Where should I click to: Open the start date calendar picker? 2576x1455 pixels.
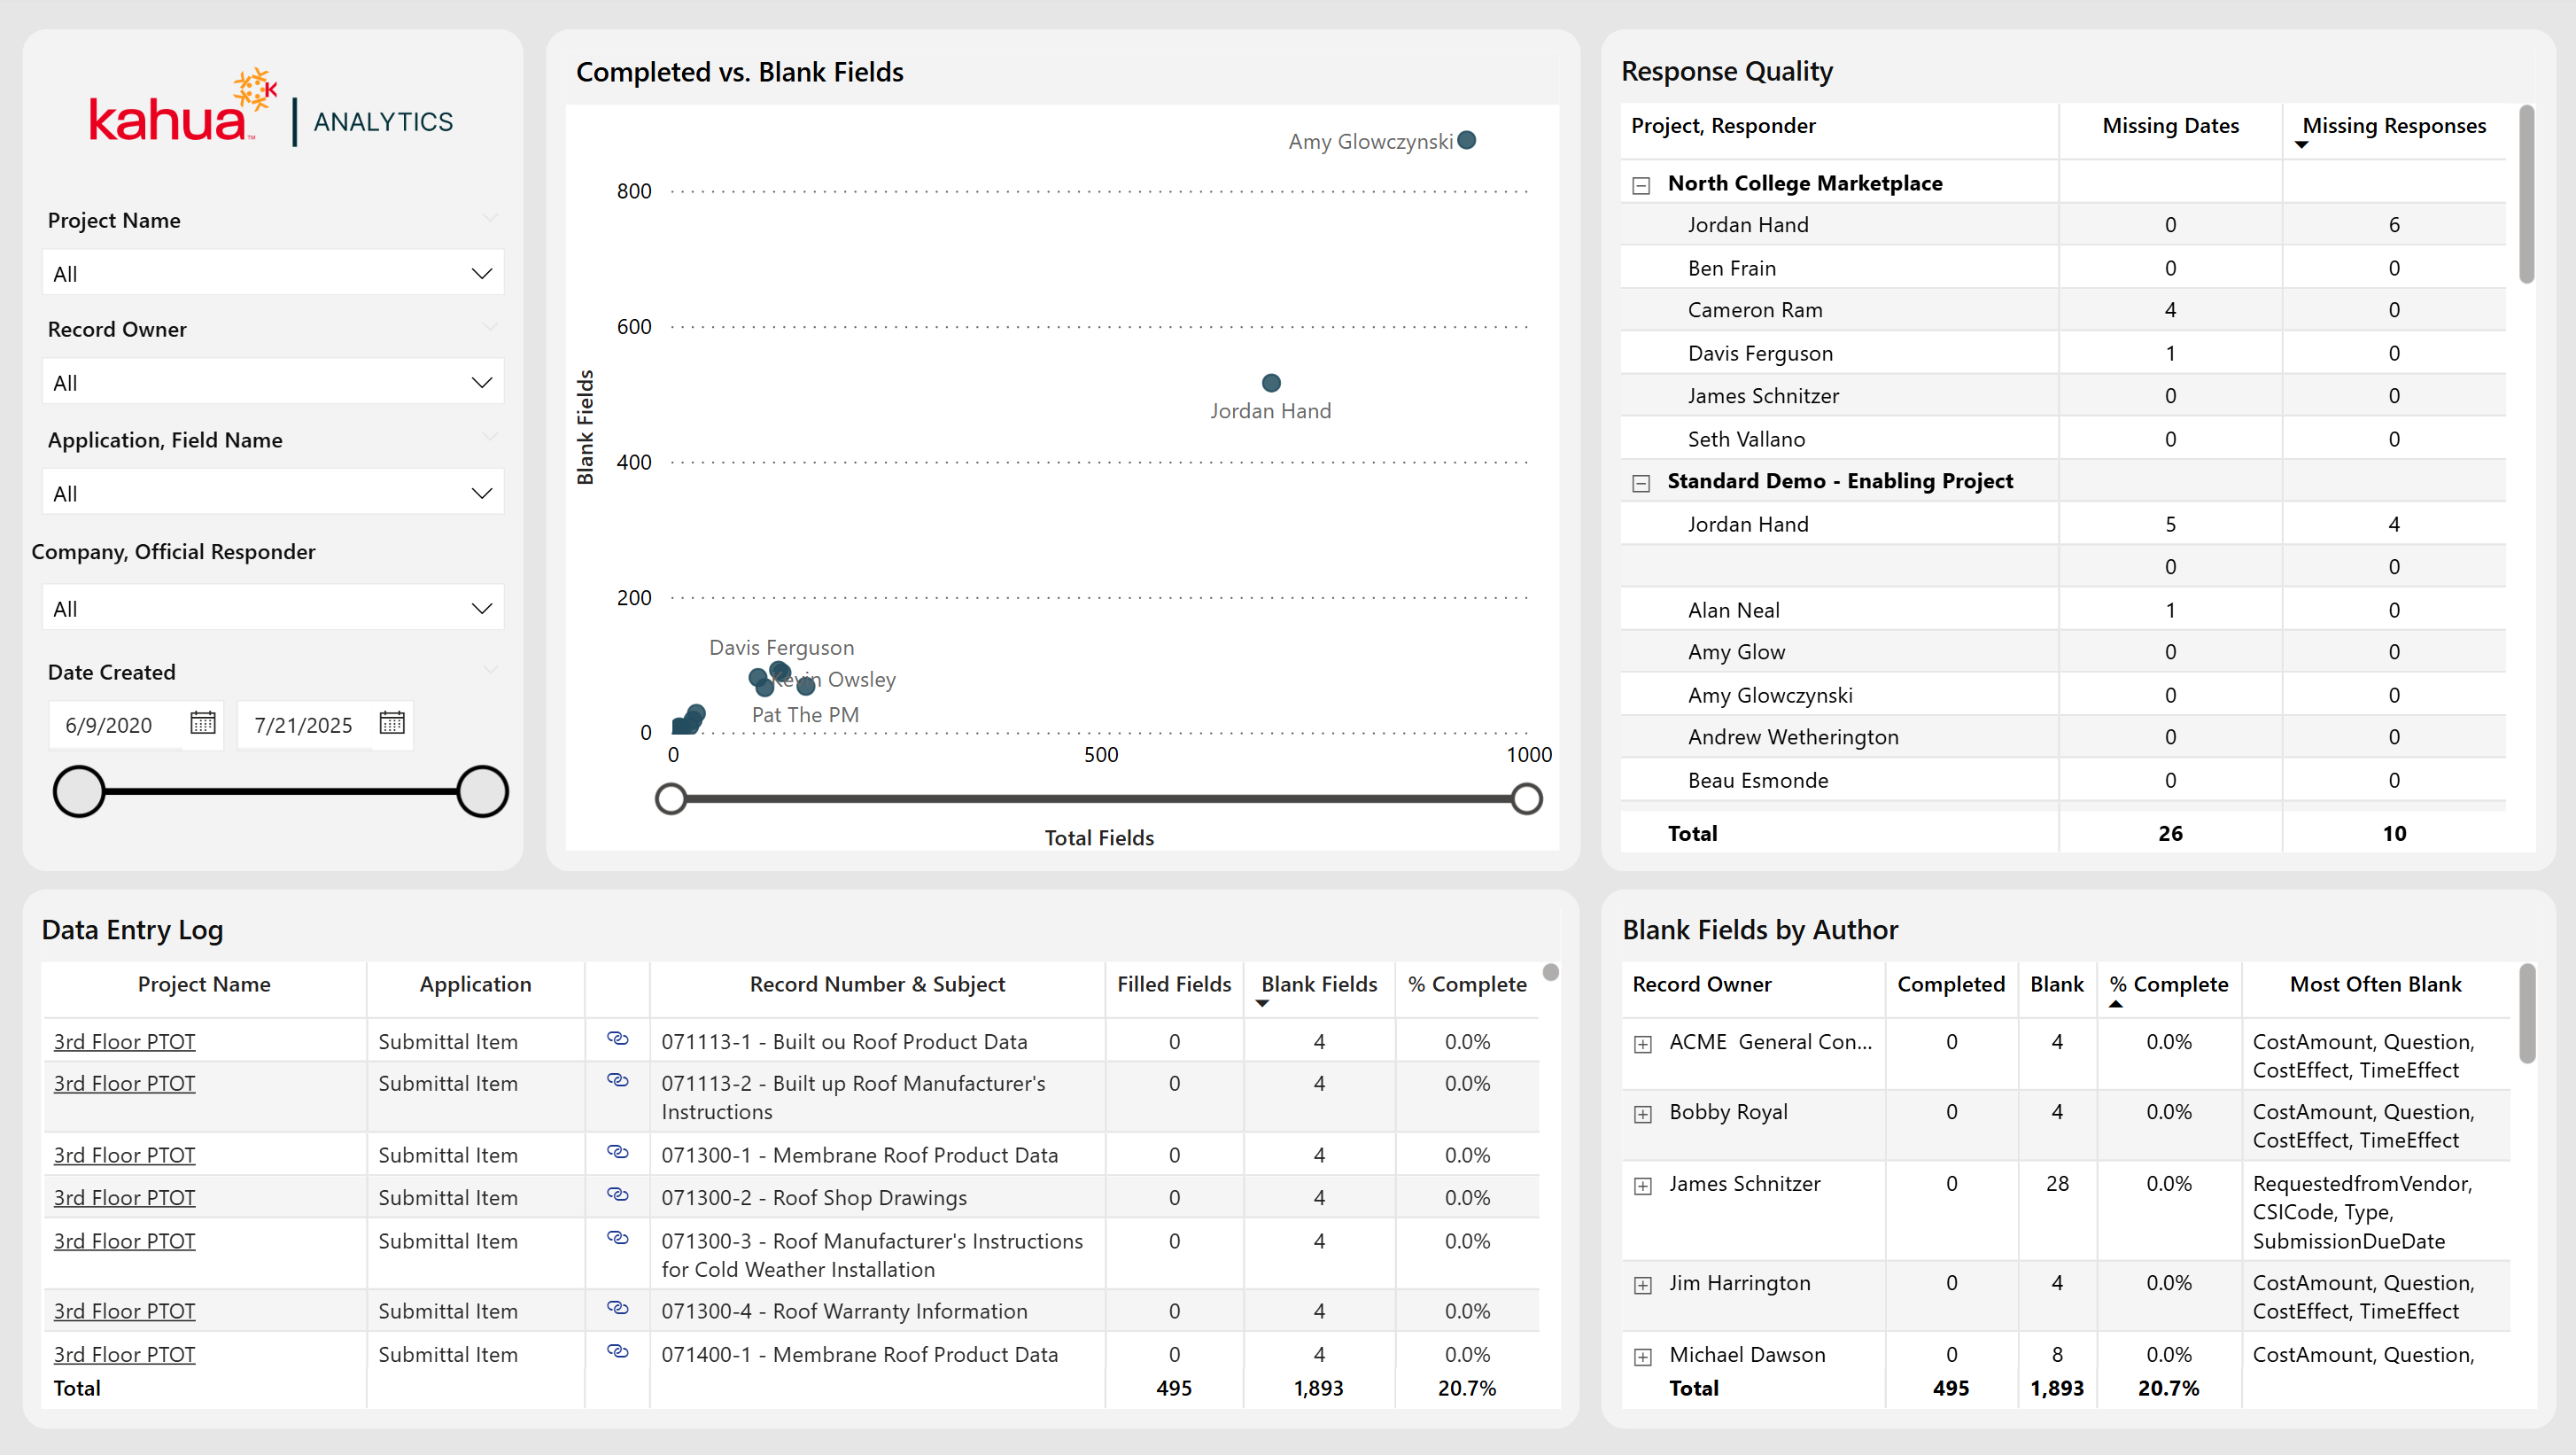203,723
